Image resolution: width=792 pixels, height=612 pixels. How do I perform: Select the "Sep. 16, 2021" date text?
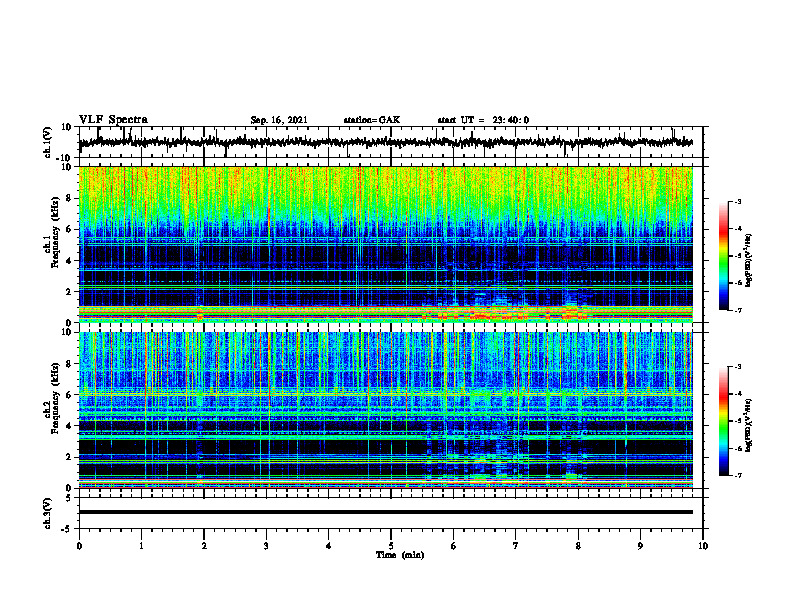(x=279, y=120)
